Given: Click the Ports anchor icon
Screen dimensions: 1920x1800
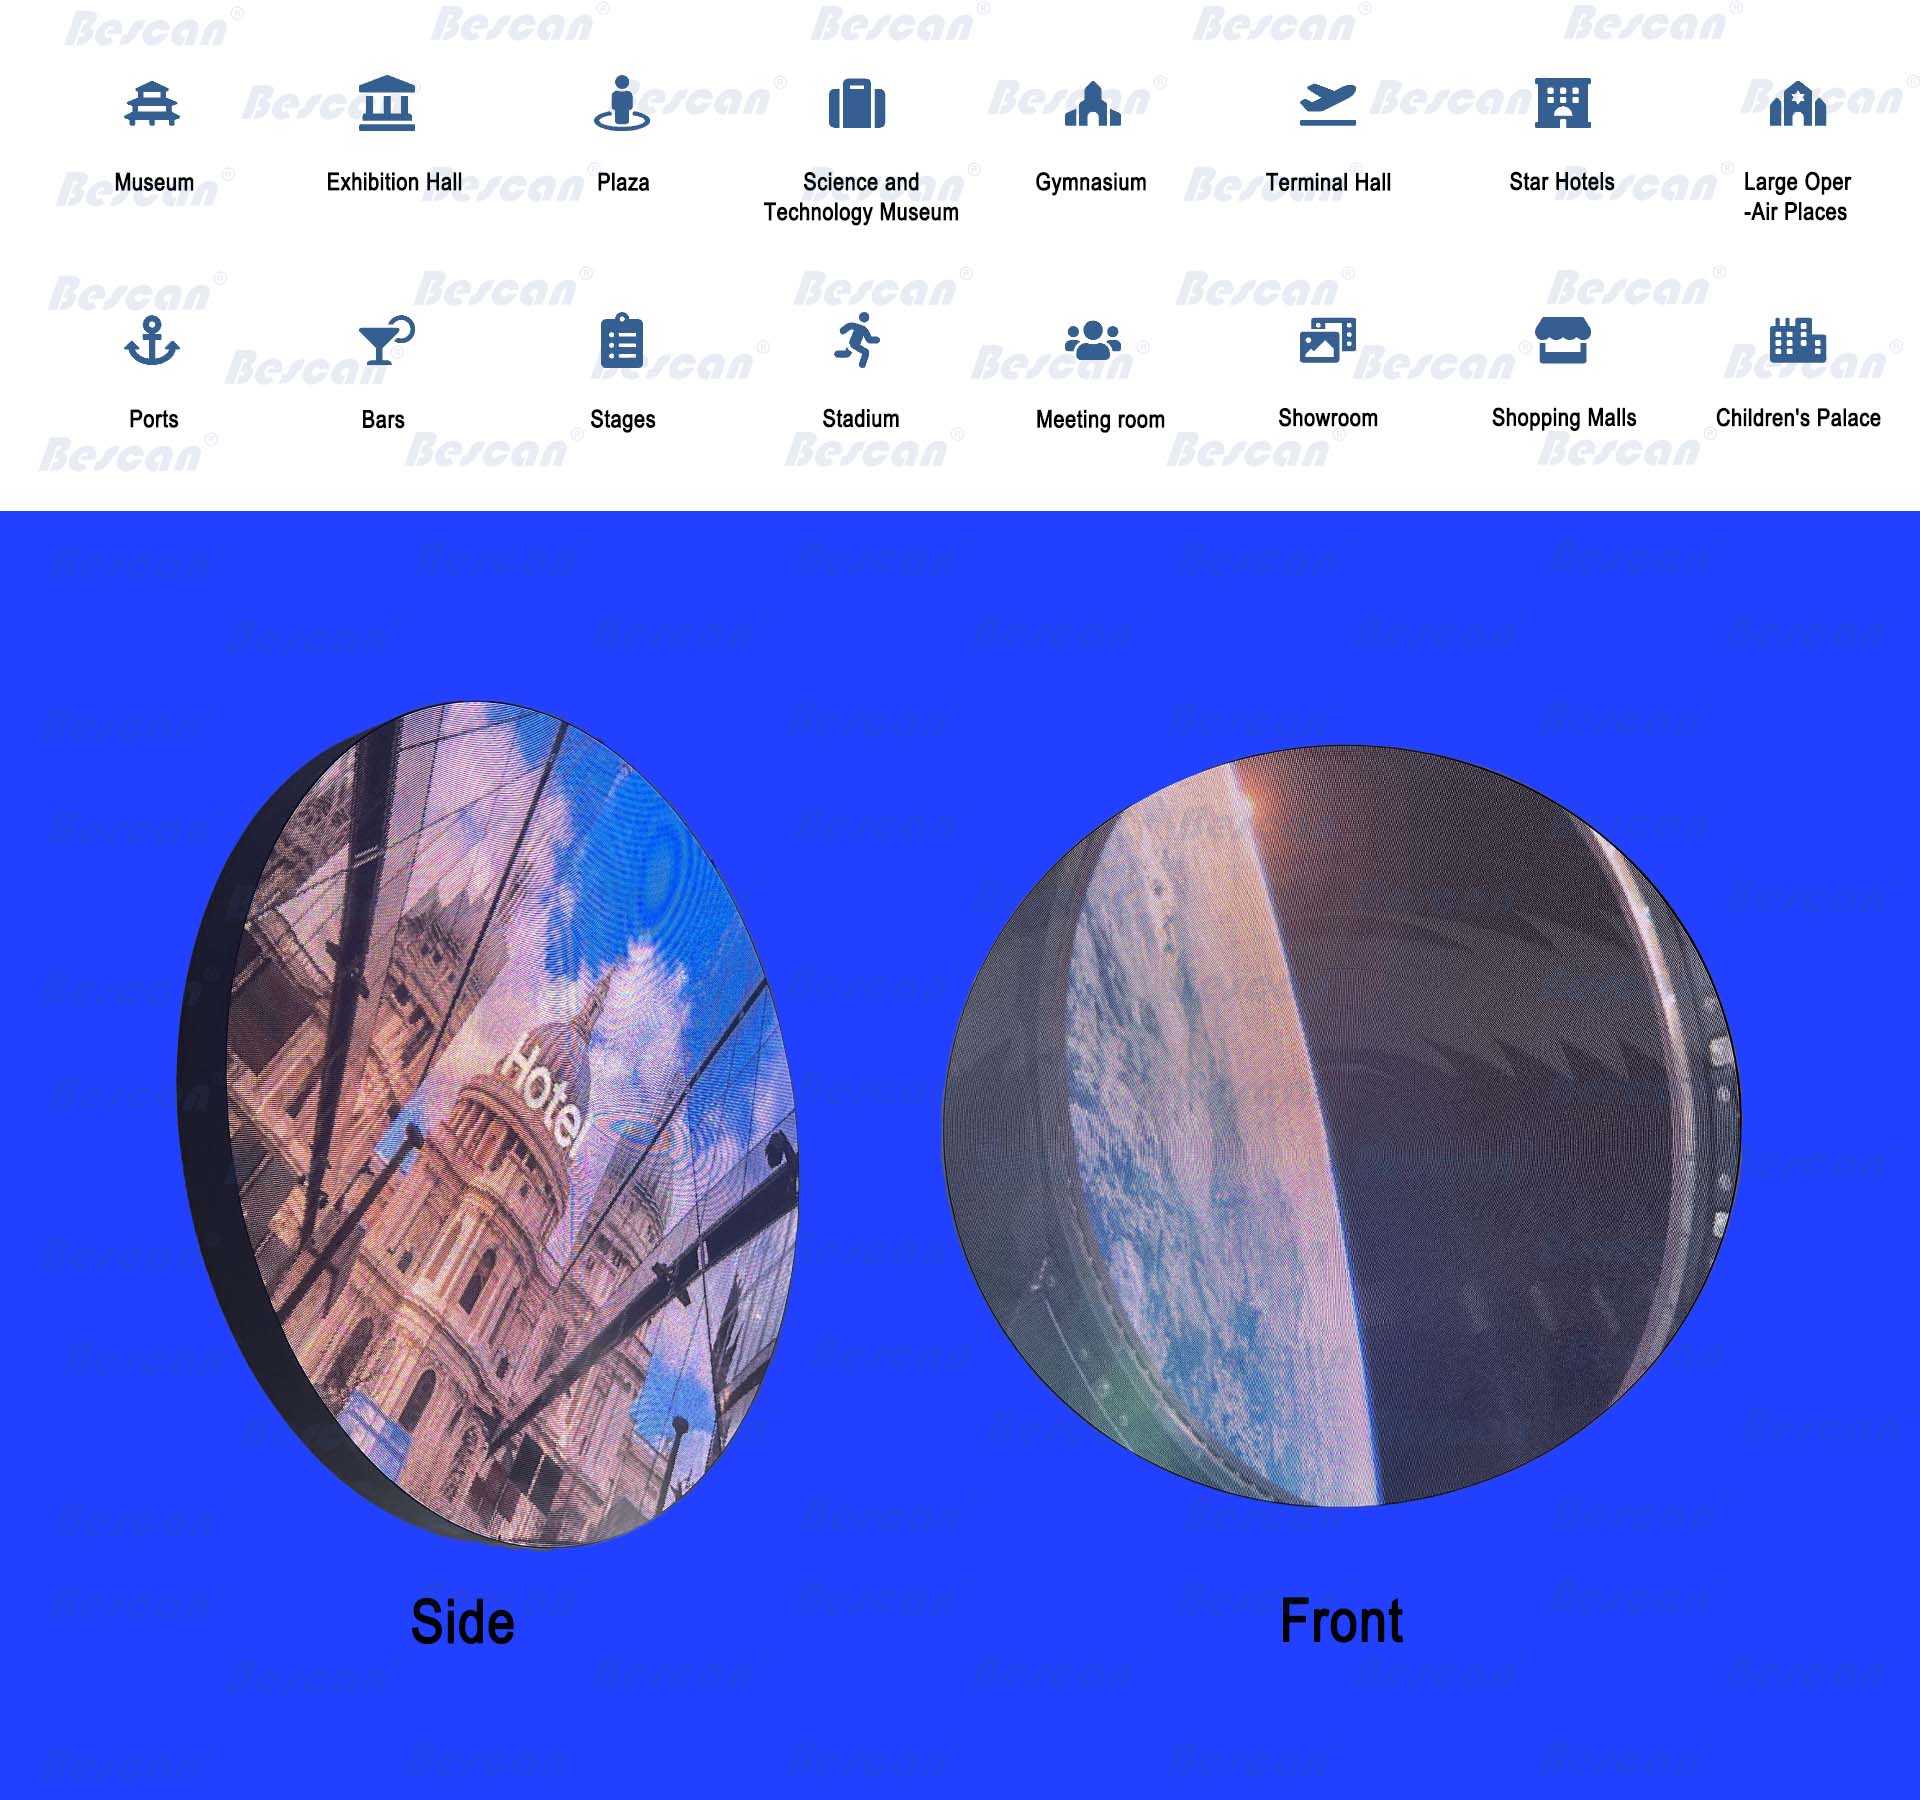Looking at the screenshot, I should point(154,340).
